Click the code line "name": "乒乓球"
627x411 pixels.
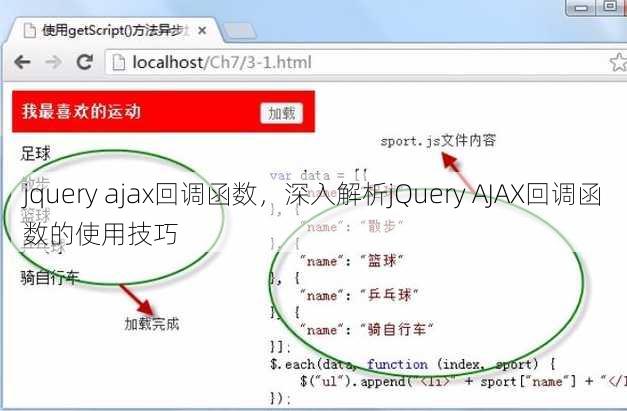359,295
